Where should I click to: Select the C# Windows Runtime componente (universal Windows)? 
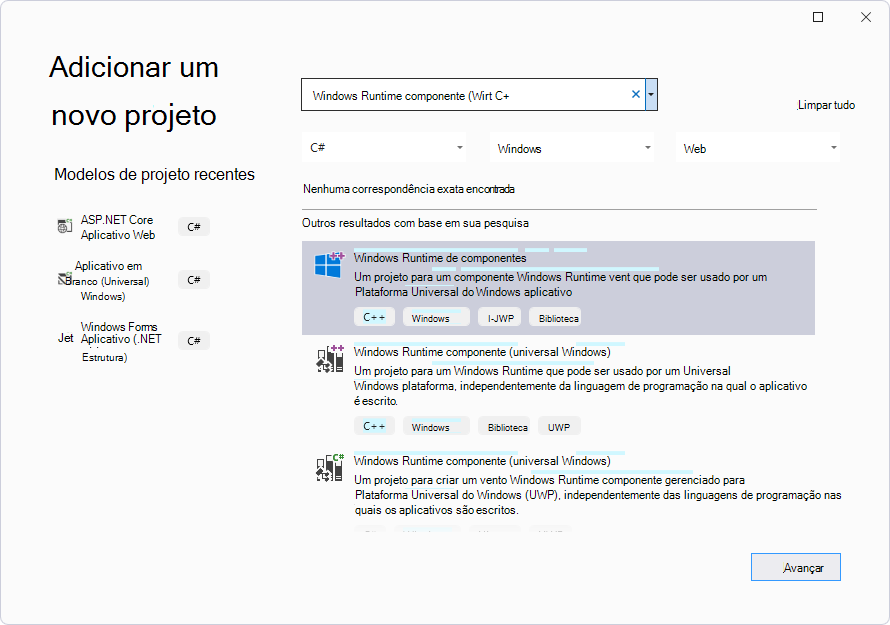pos(559,489)
